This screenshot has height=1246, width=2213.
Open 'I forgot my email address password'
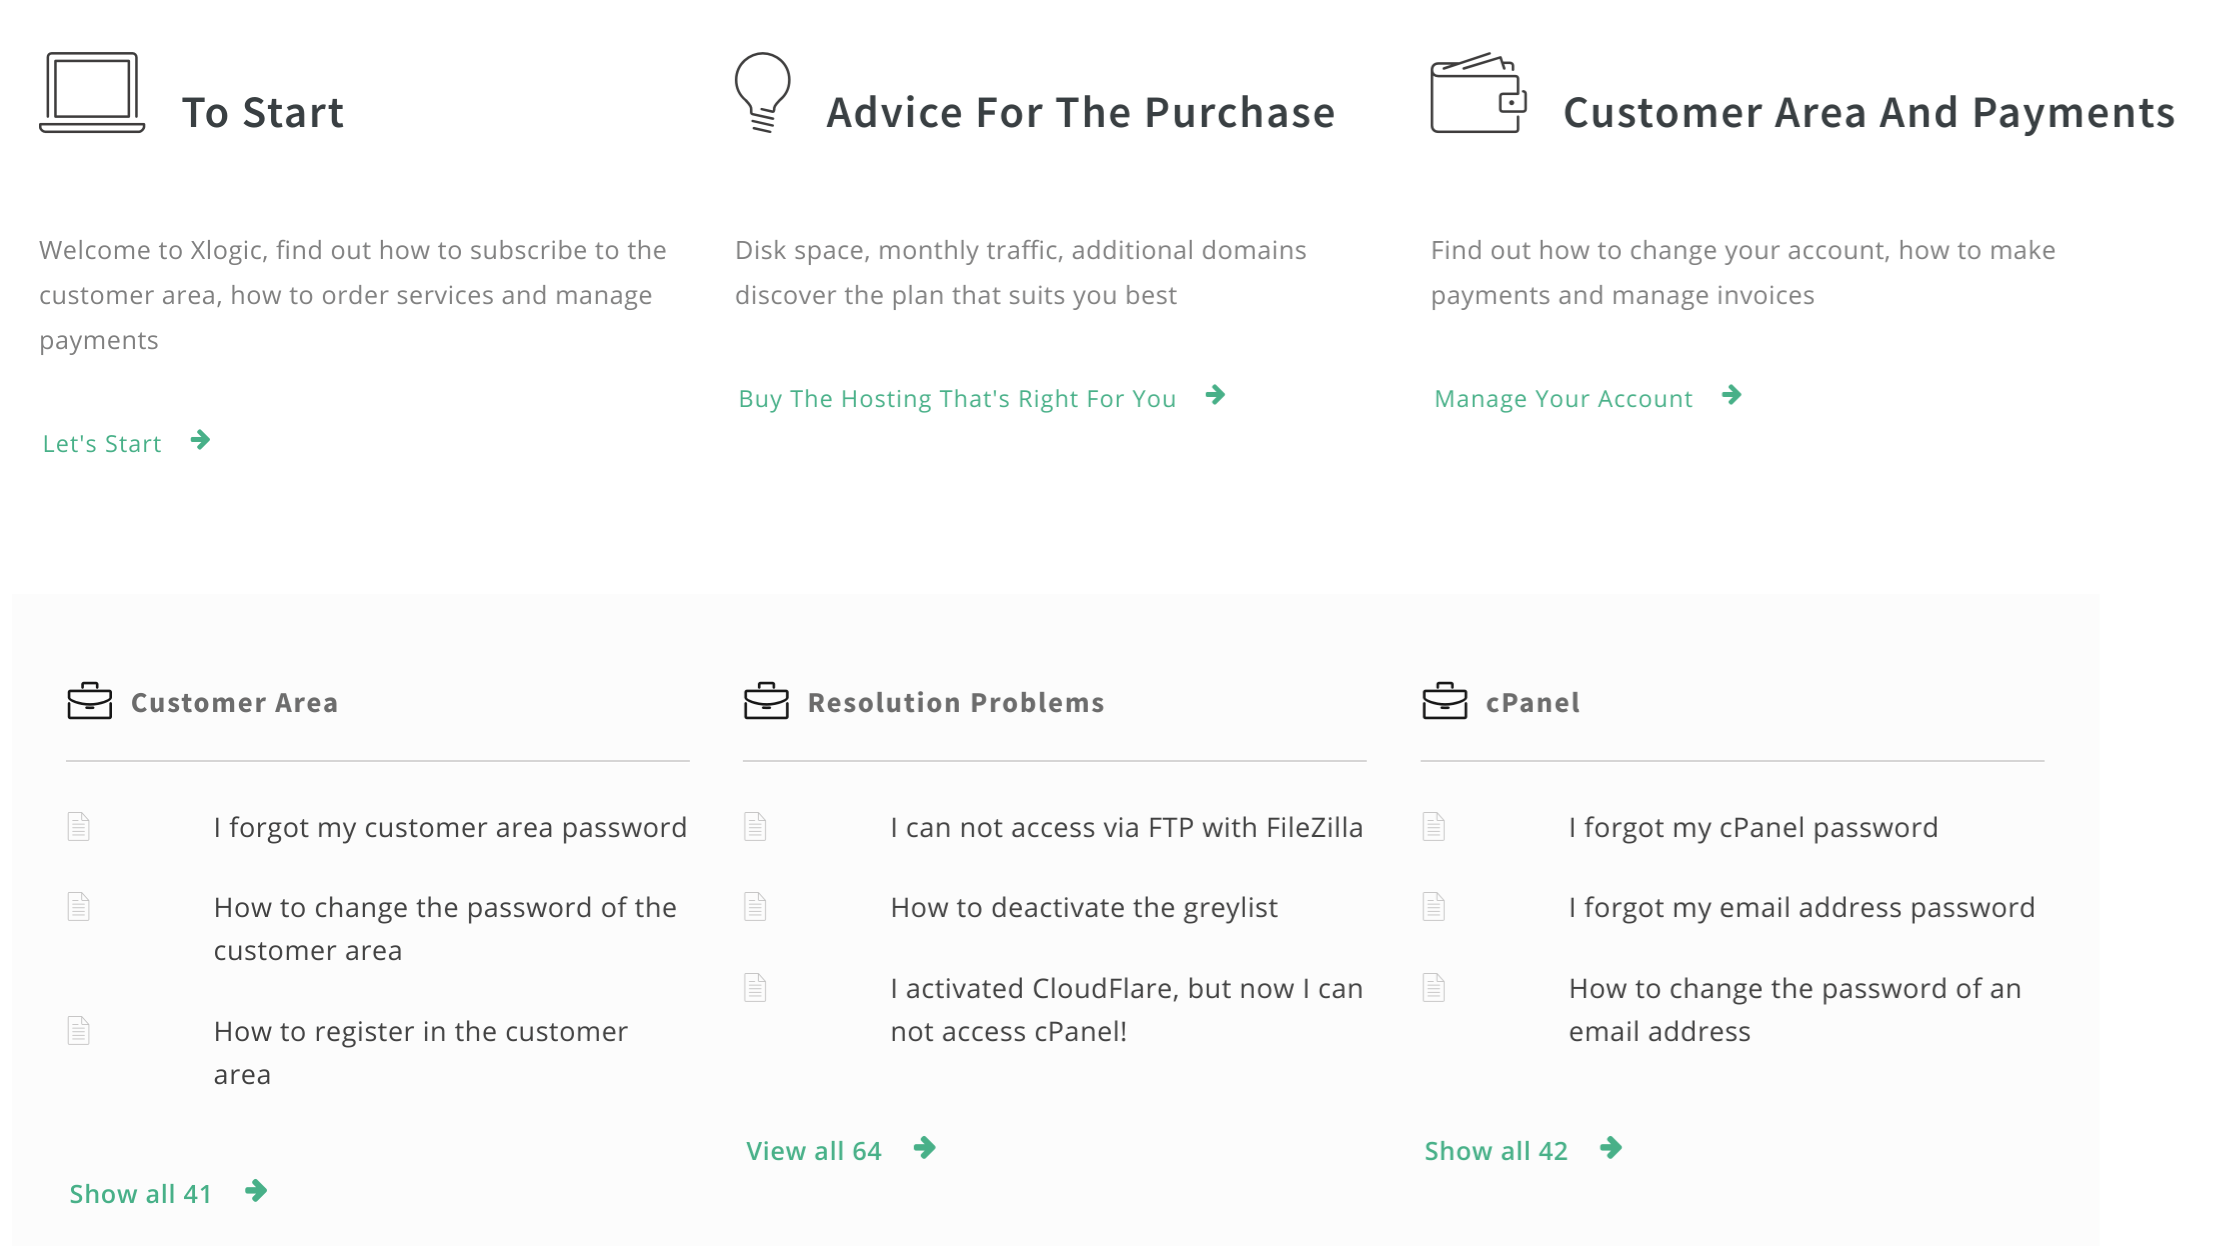pyautogui.click(x=1801, y=907)
